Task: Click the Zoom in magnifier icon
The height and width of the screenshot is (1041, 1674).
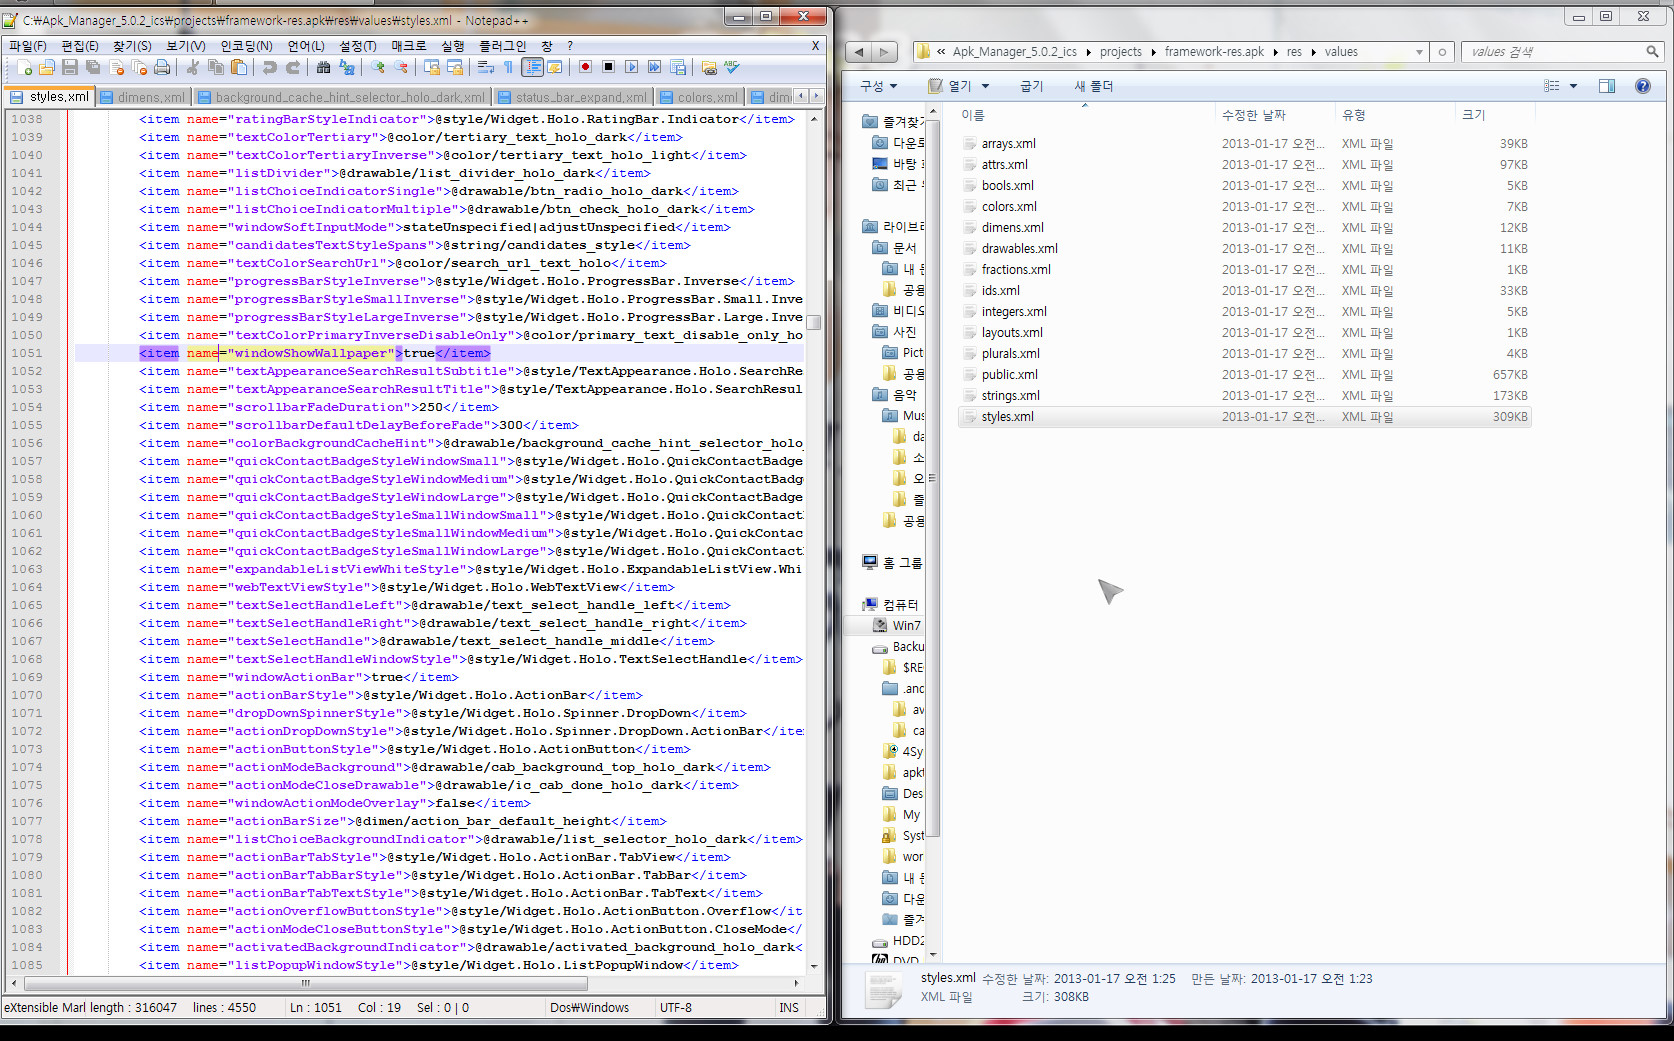Action: pos(378,68)
